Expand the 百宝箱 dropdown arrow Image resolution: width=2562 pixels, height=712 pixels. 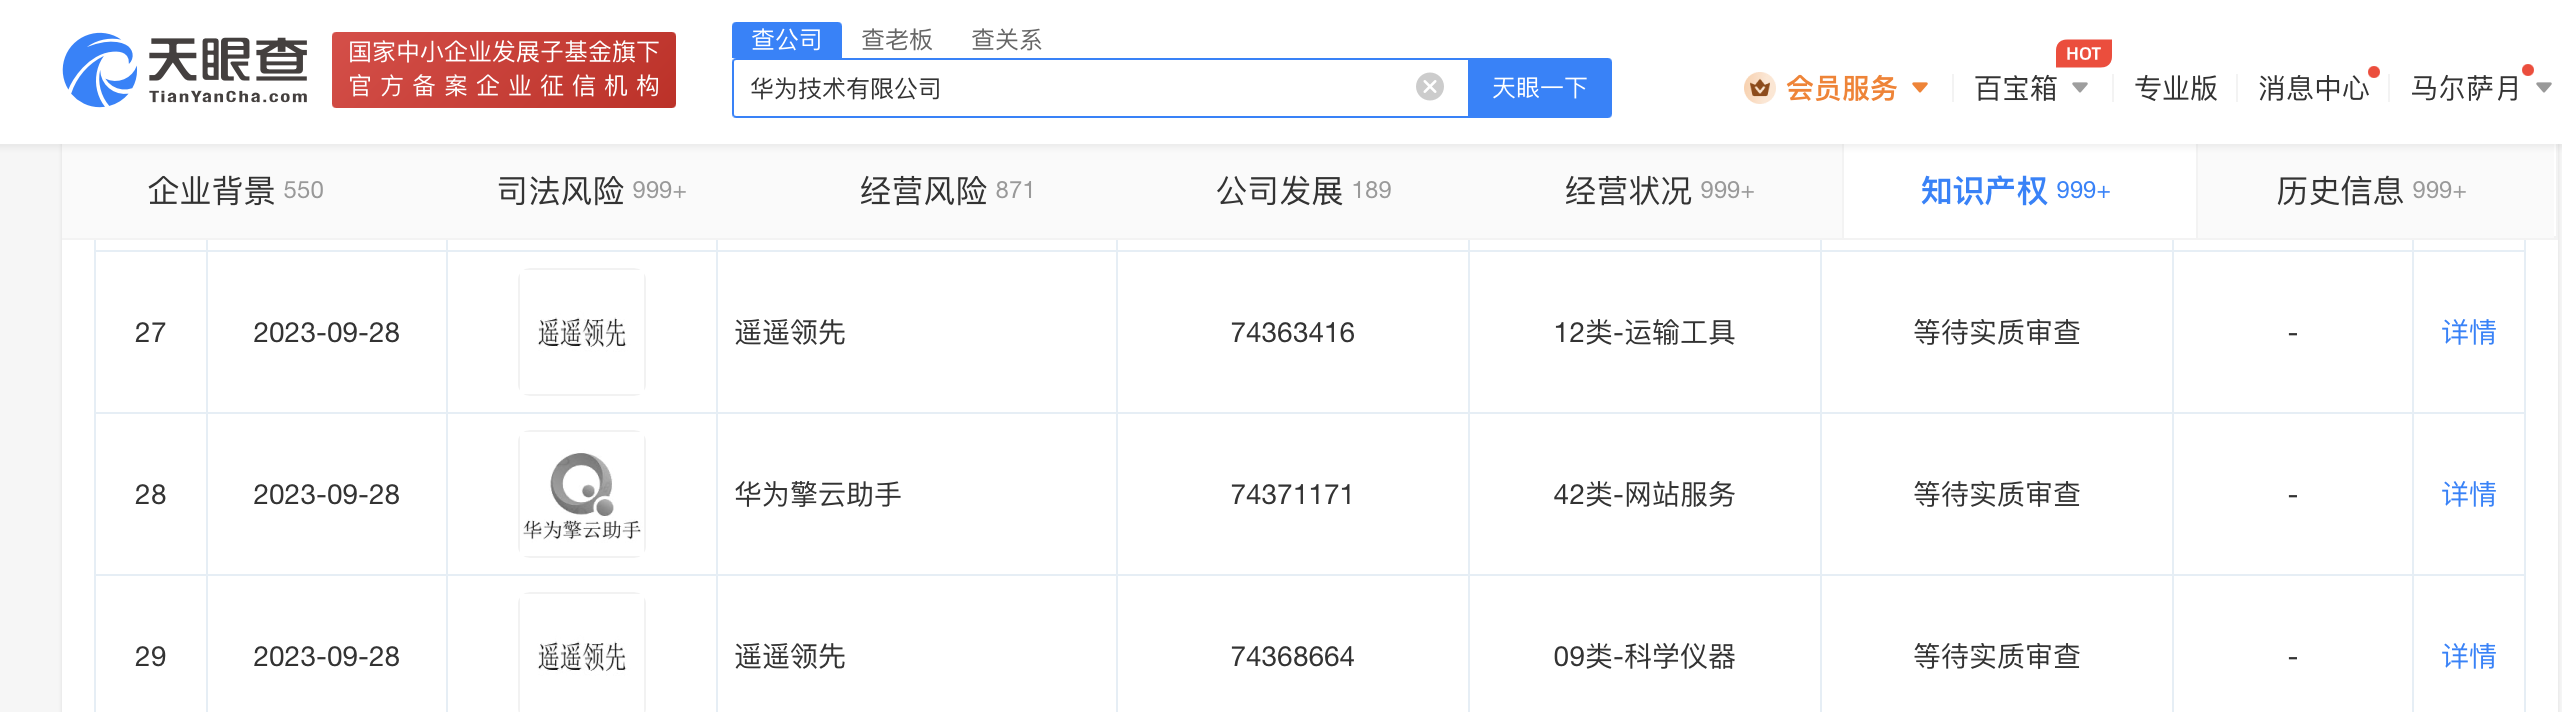click(x=2080, y=88)
